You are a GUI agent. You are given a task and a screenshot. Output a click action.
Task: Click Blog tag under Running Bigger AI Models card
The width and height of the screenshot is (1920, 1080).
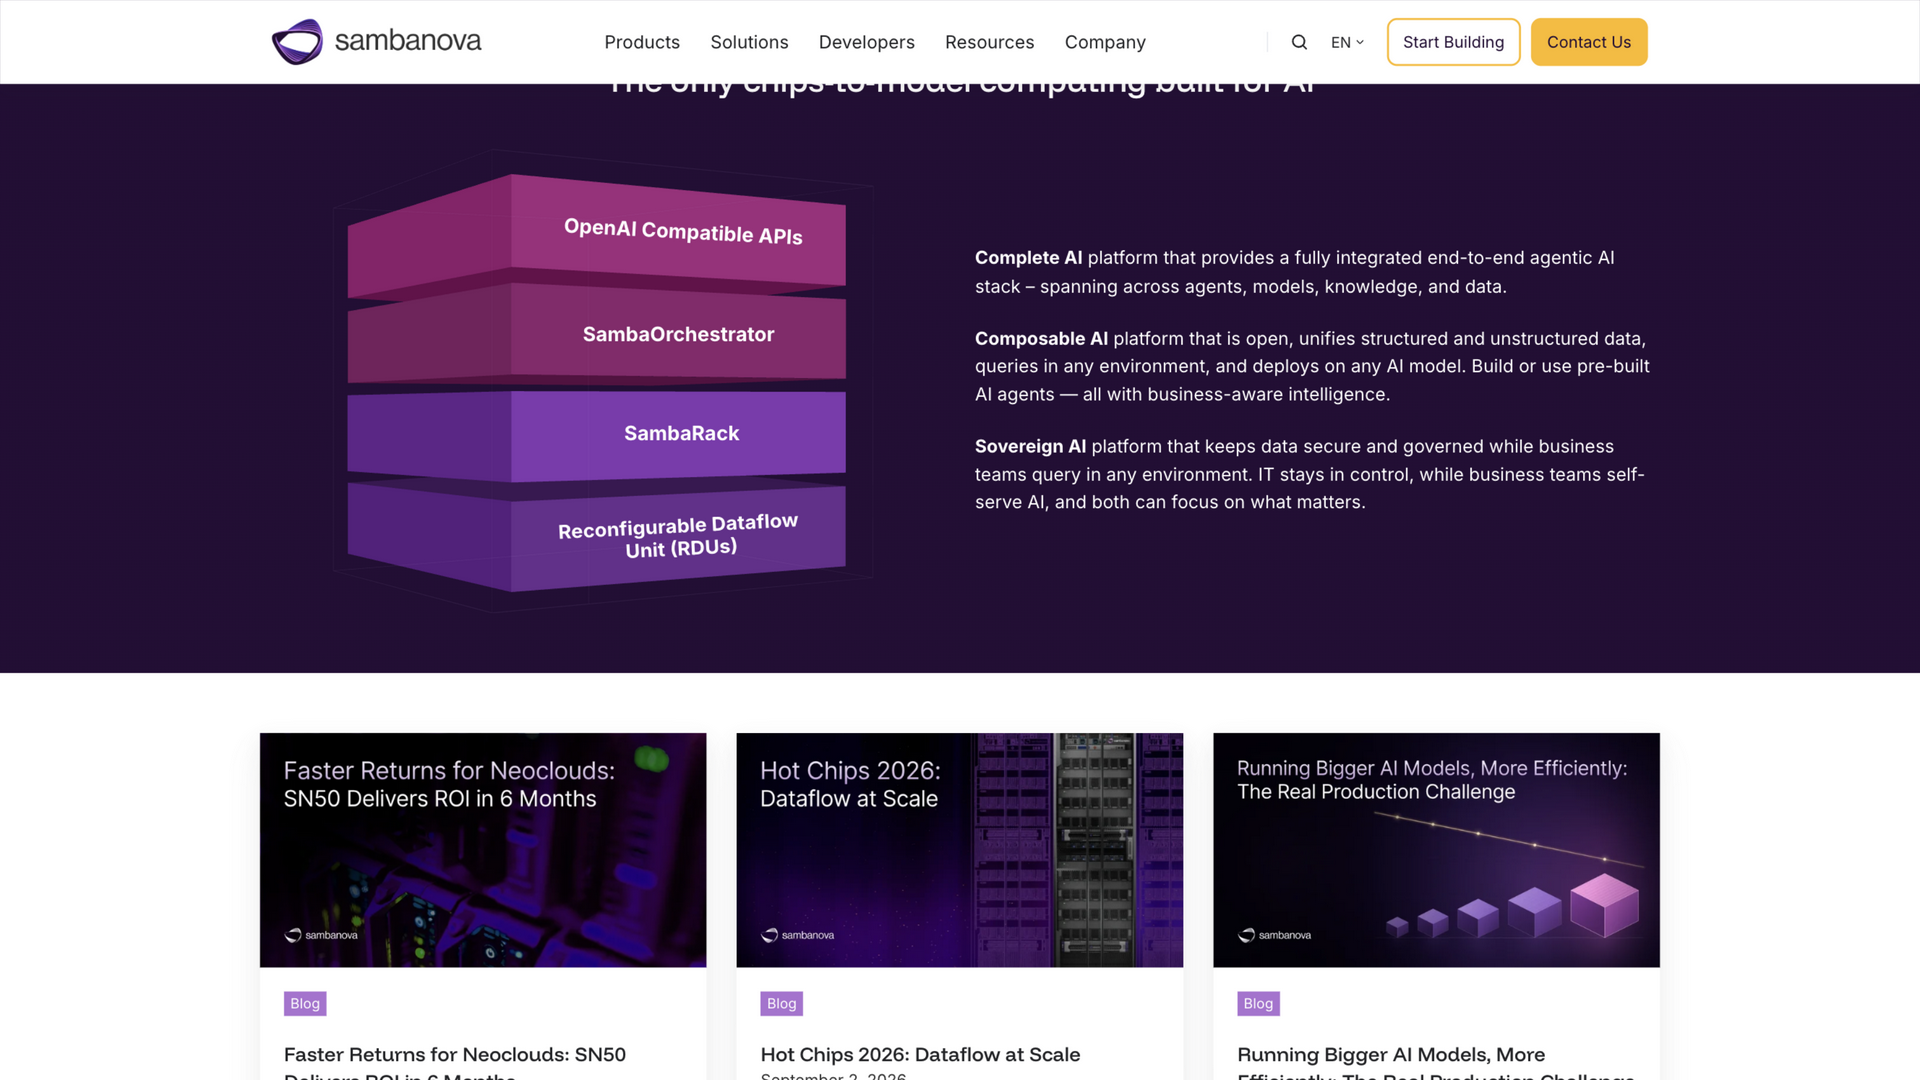point(1258,1003)
